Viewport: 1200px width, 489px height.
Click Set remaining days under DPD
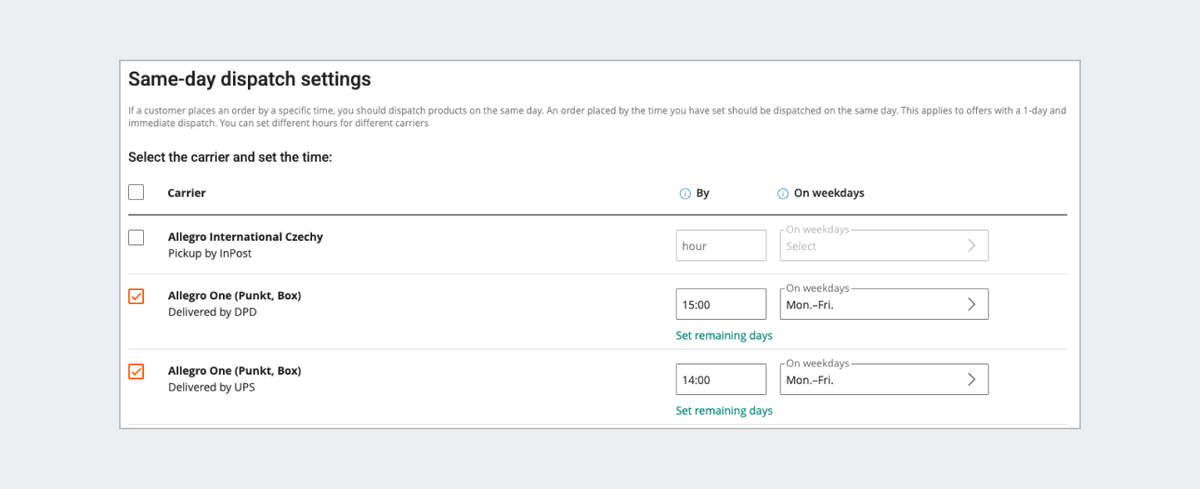coord(724,336)
